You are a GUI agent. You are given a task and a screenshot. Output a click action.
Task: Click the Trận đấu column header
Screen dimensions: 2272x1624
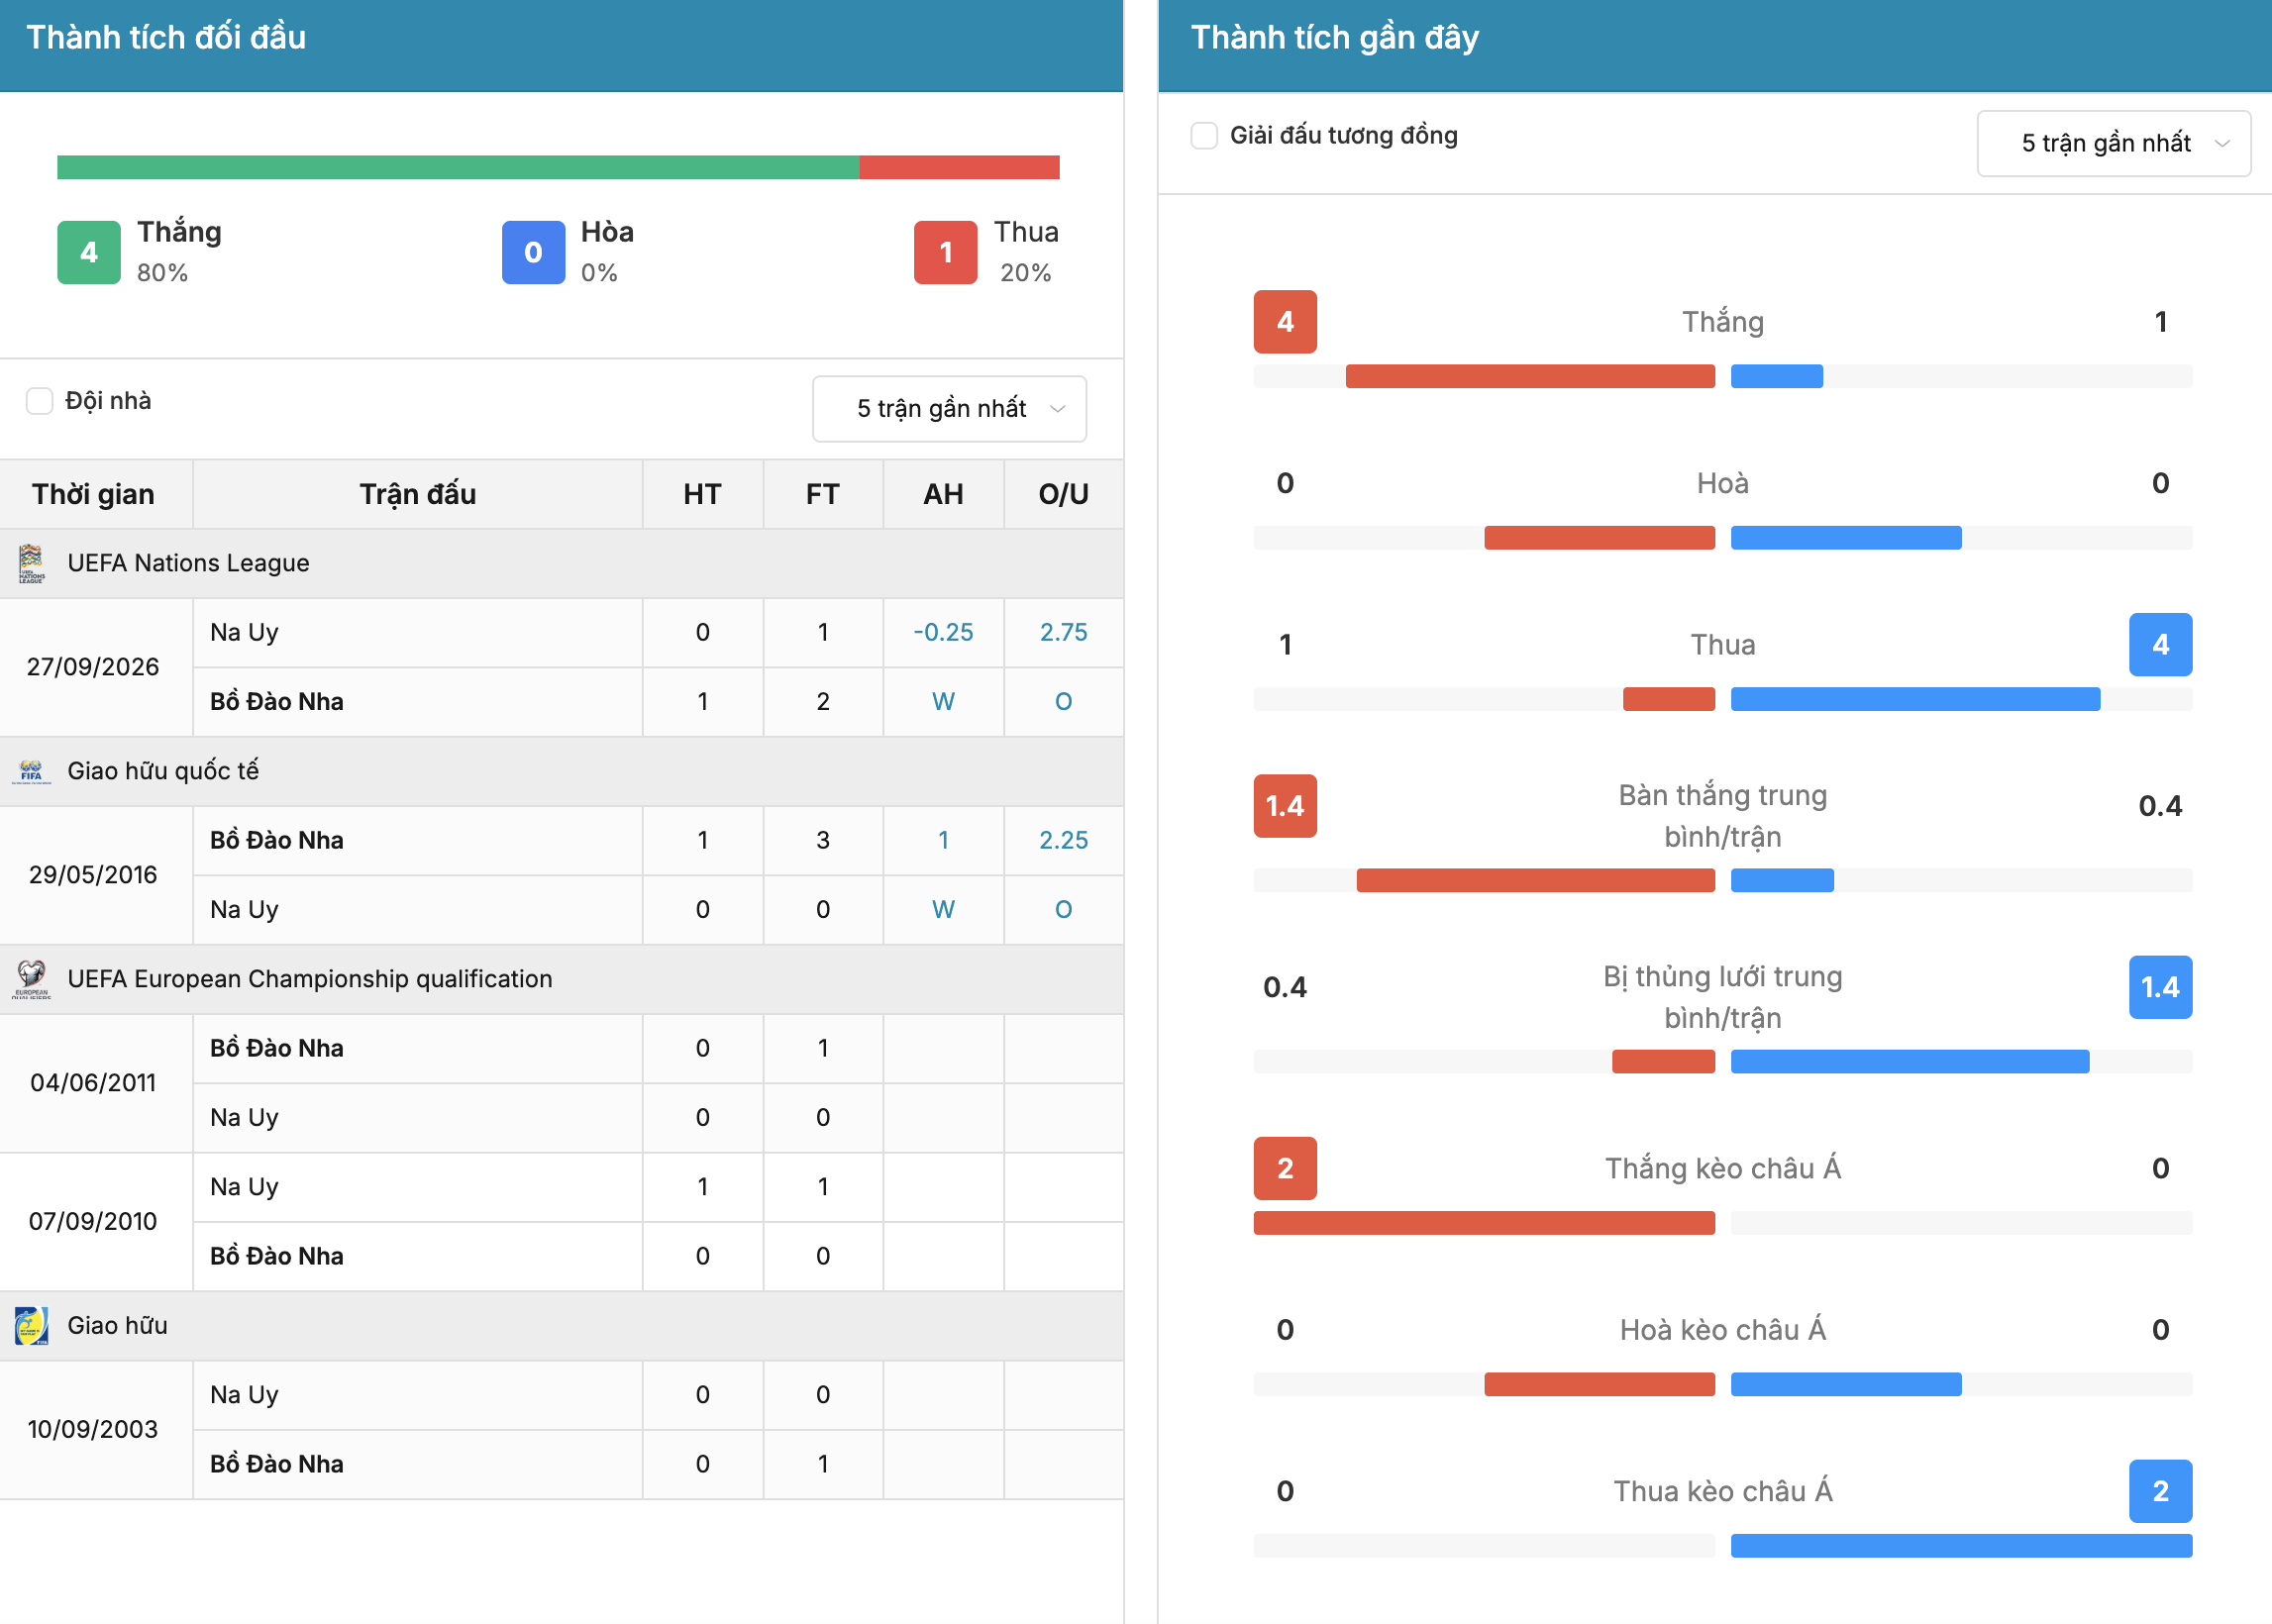tap(418, 494)
